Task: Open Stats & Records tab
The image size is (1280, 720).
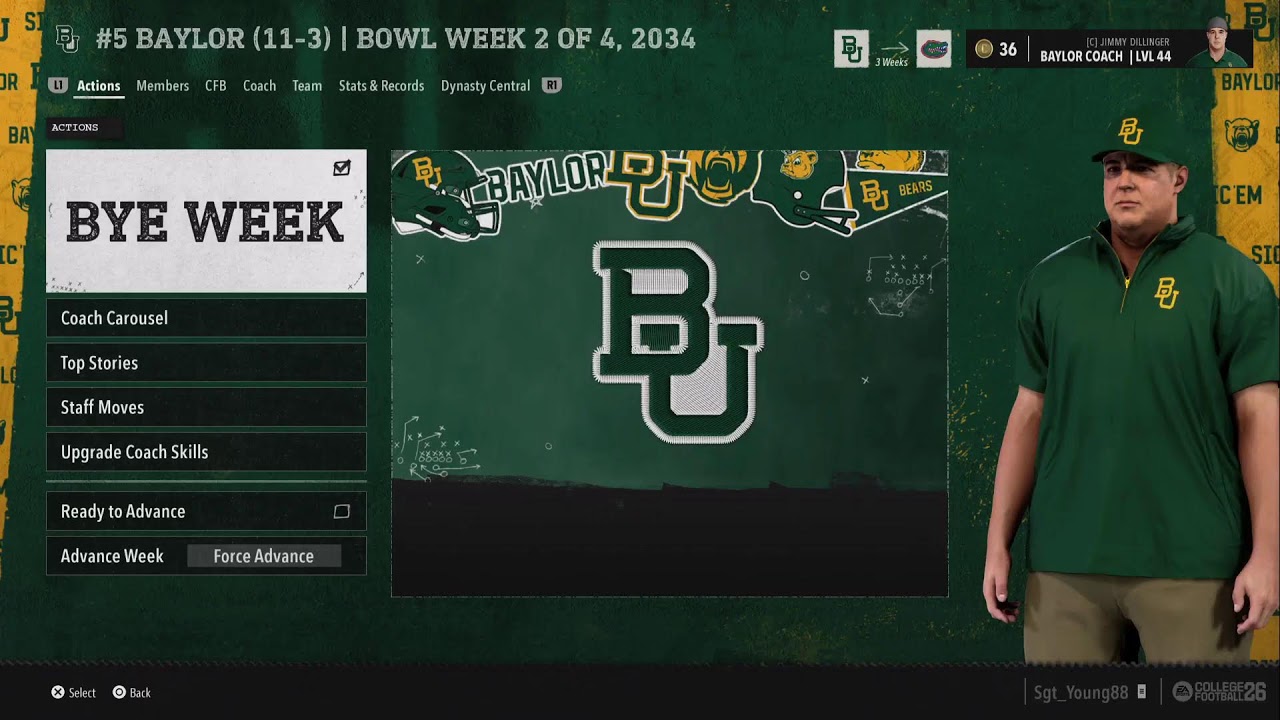Action: pyautogui.click(x=381, y=86)
